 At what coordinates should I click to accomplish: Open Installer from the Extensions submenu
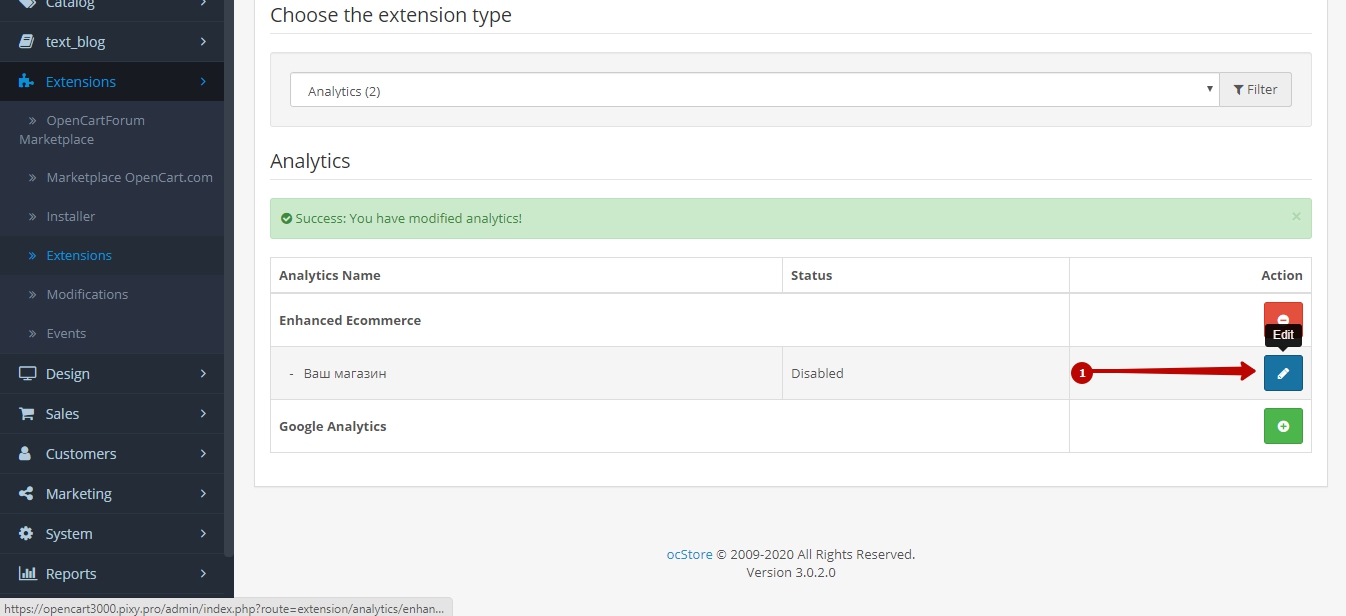click(x=70, y=216)
